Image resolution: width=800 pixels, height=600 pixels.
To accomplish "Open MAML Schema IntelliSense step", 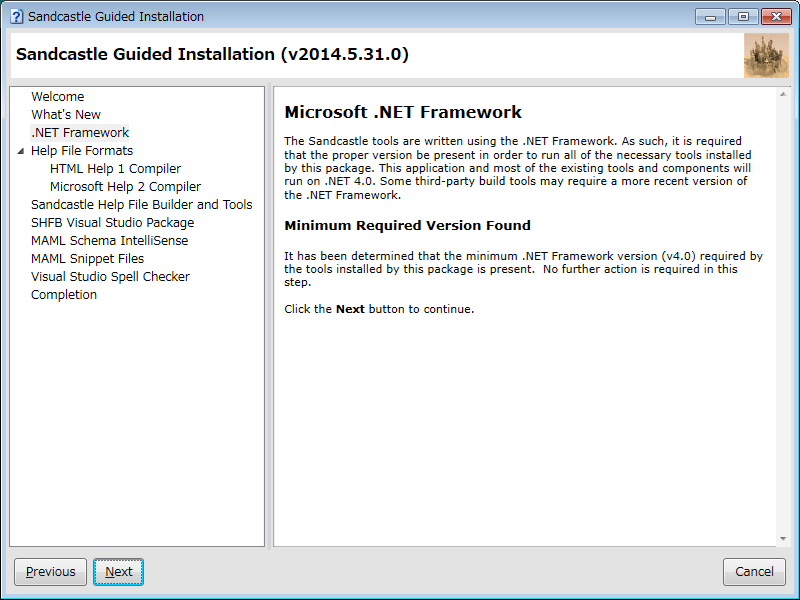I will (x=109, y=240).
